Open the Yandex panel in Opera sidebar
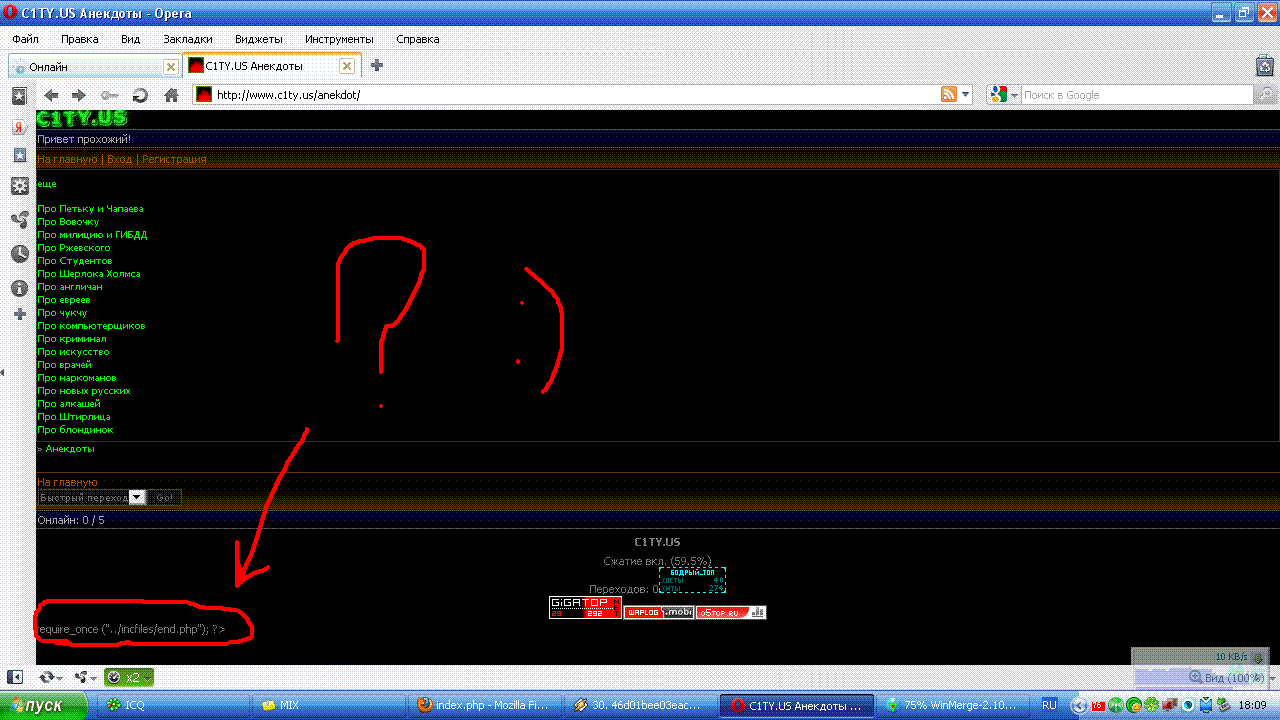1280x720 pixels. [x=18, y=127]
